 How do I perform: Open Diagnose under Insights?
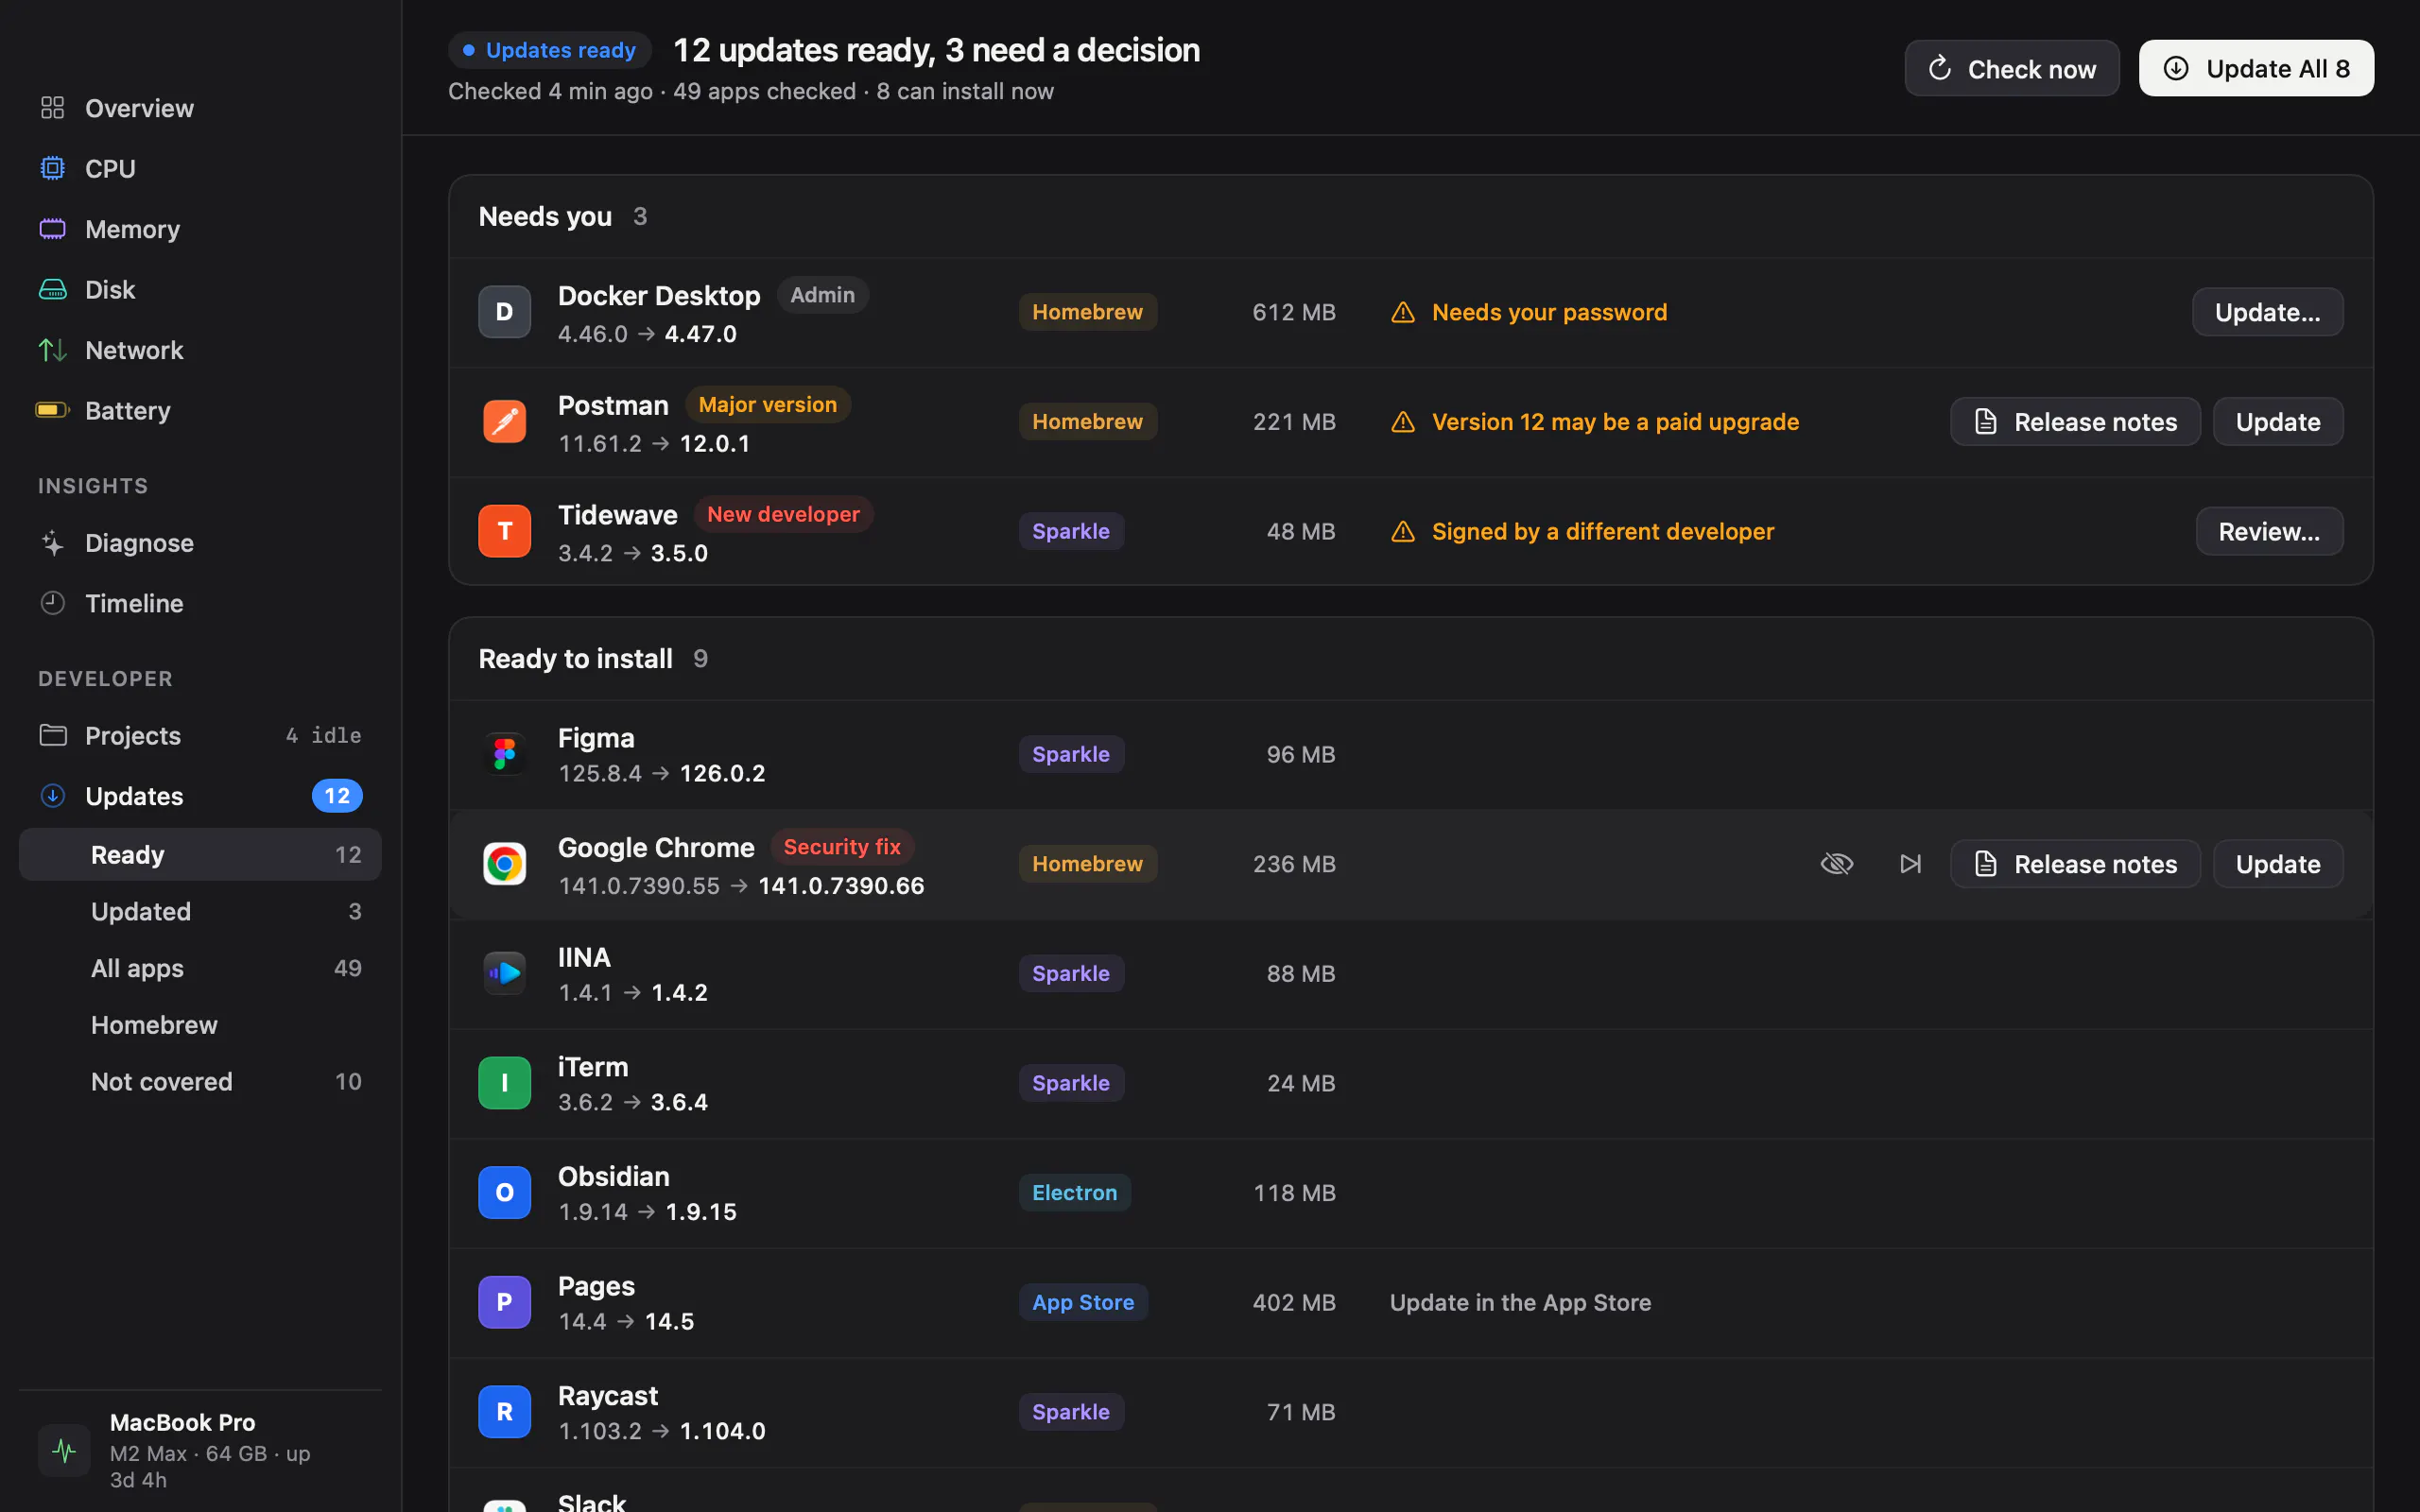tap(200, 543)
